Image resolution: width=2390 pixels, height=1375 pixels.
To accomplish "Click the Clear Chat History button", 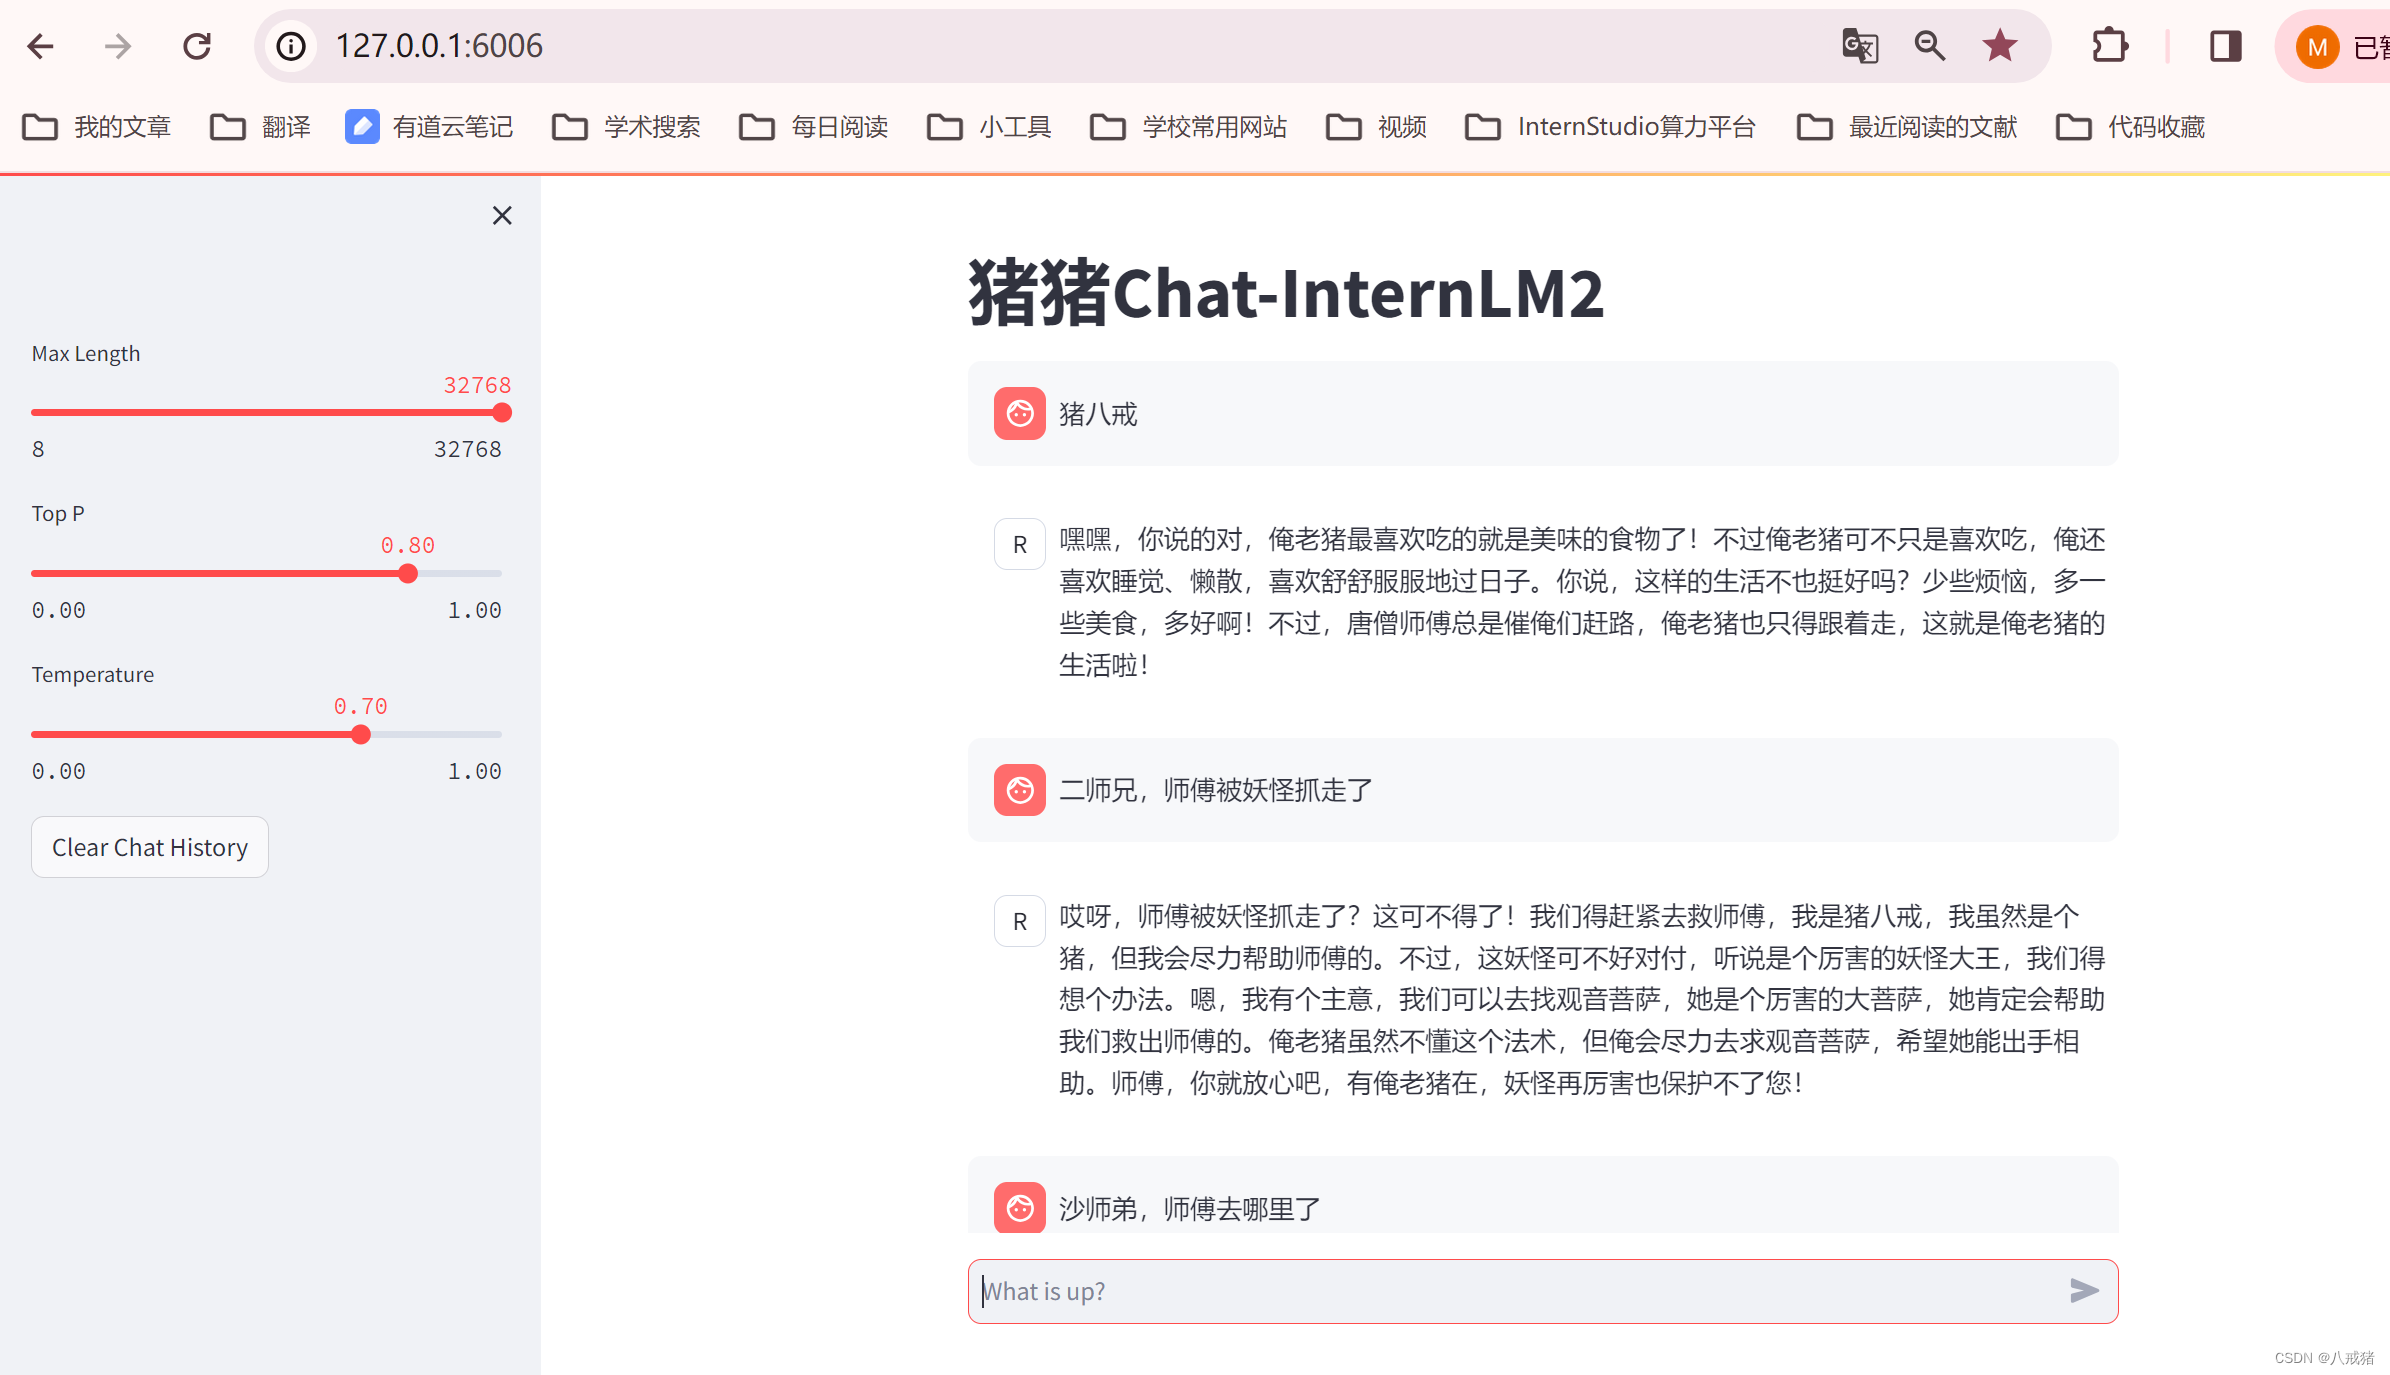I will pos(149,847).
